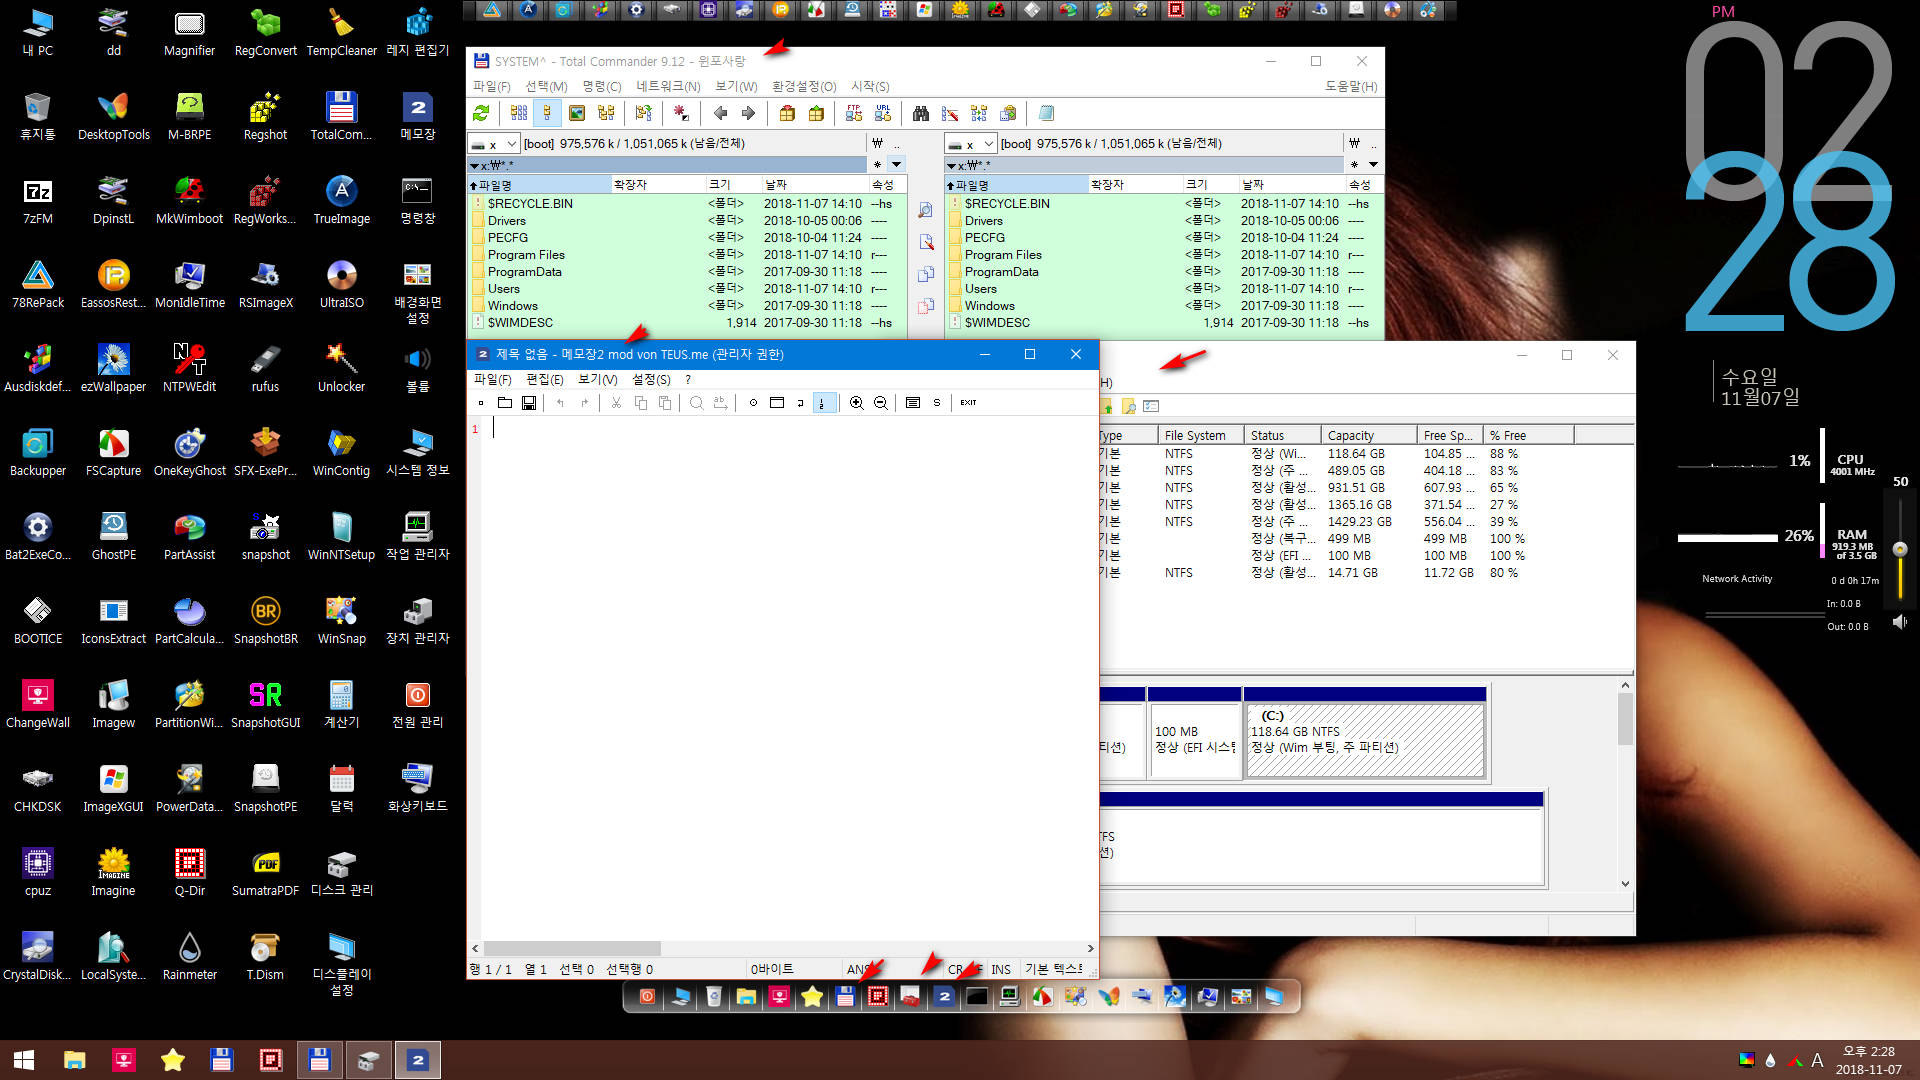Open left panel drive selector dropdown
The width and height of the screenshot is (1920, 1080).
click(494, 144)
